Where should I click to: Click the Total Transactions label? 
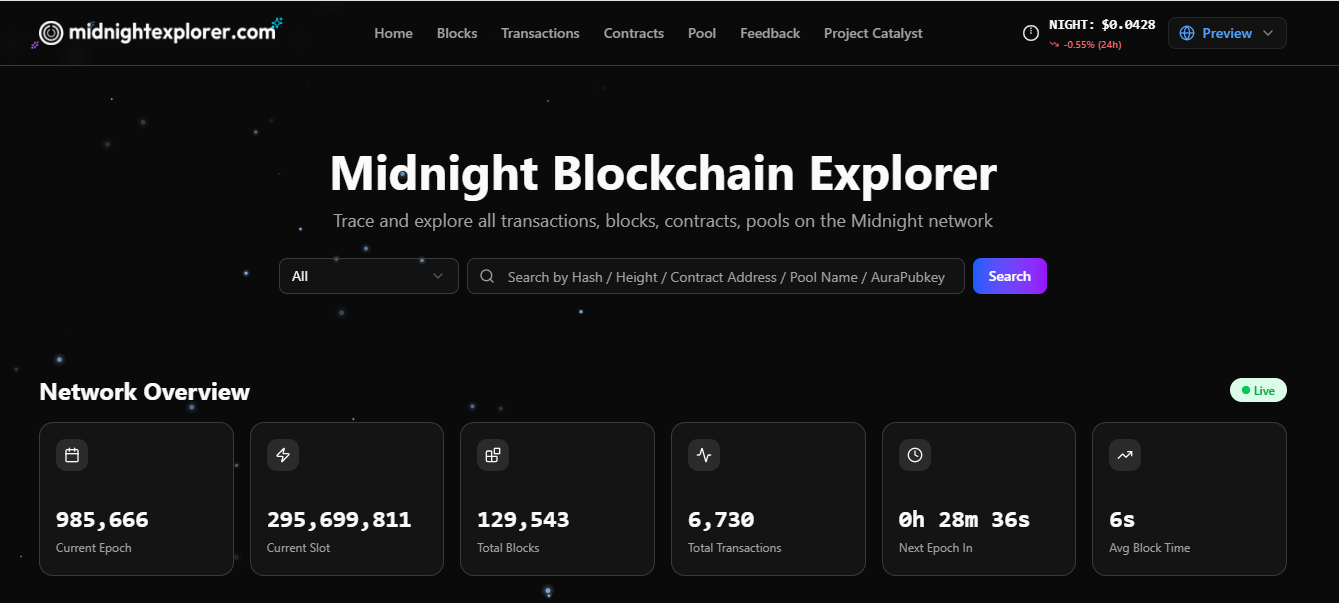(735, 548)
